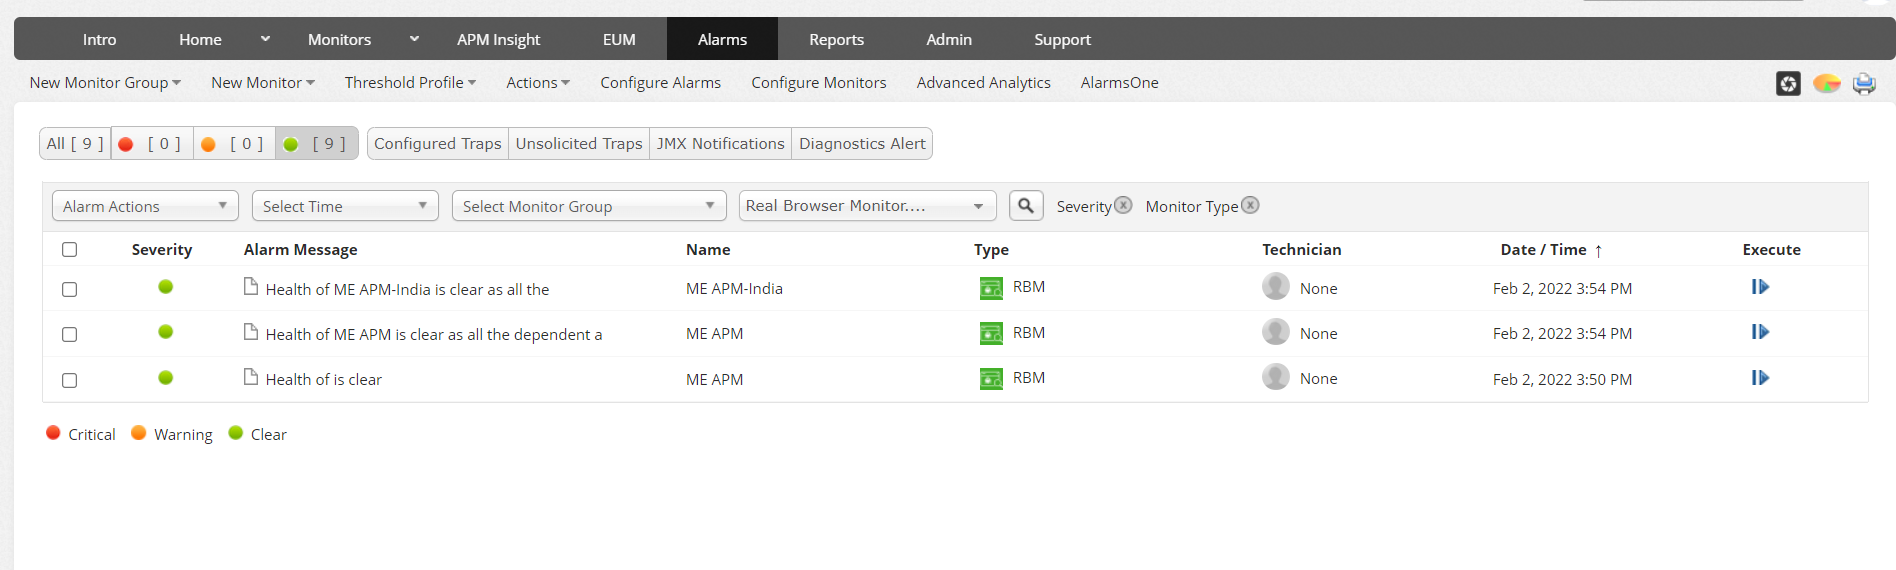This screenshot has width=1896, height=570.
Task: Open the Select Time dropdown
Action: (x=345, y=206)
